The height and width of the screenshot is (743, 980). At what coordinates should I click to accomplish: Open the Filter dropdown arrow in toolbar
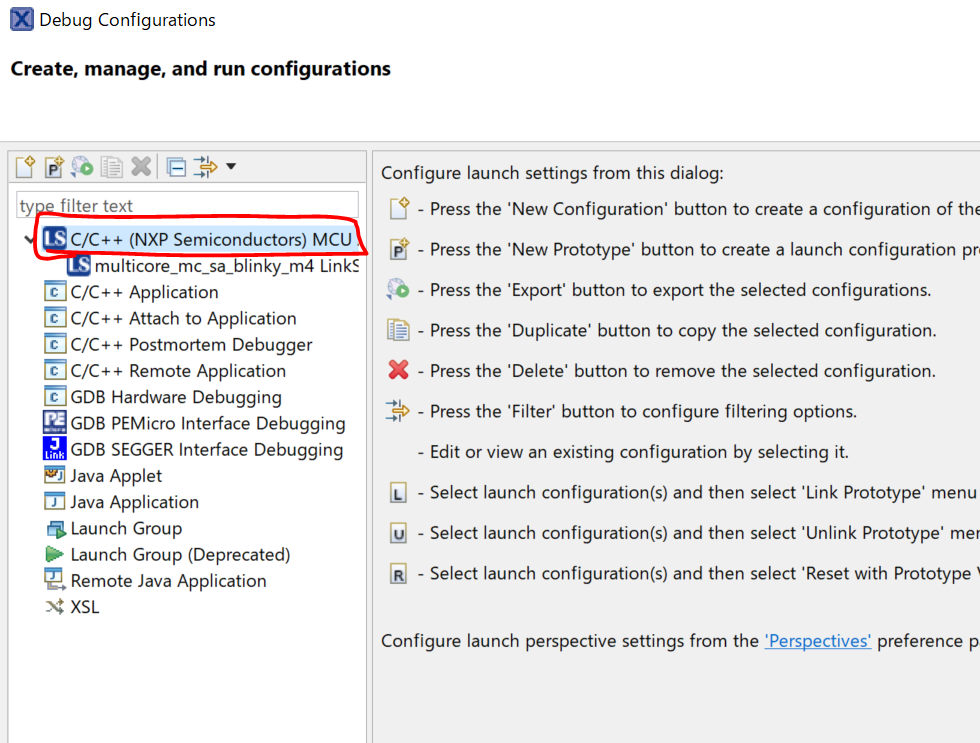tap(231, 166)
